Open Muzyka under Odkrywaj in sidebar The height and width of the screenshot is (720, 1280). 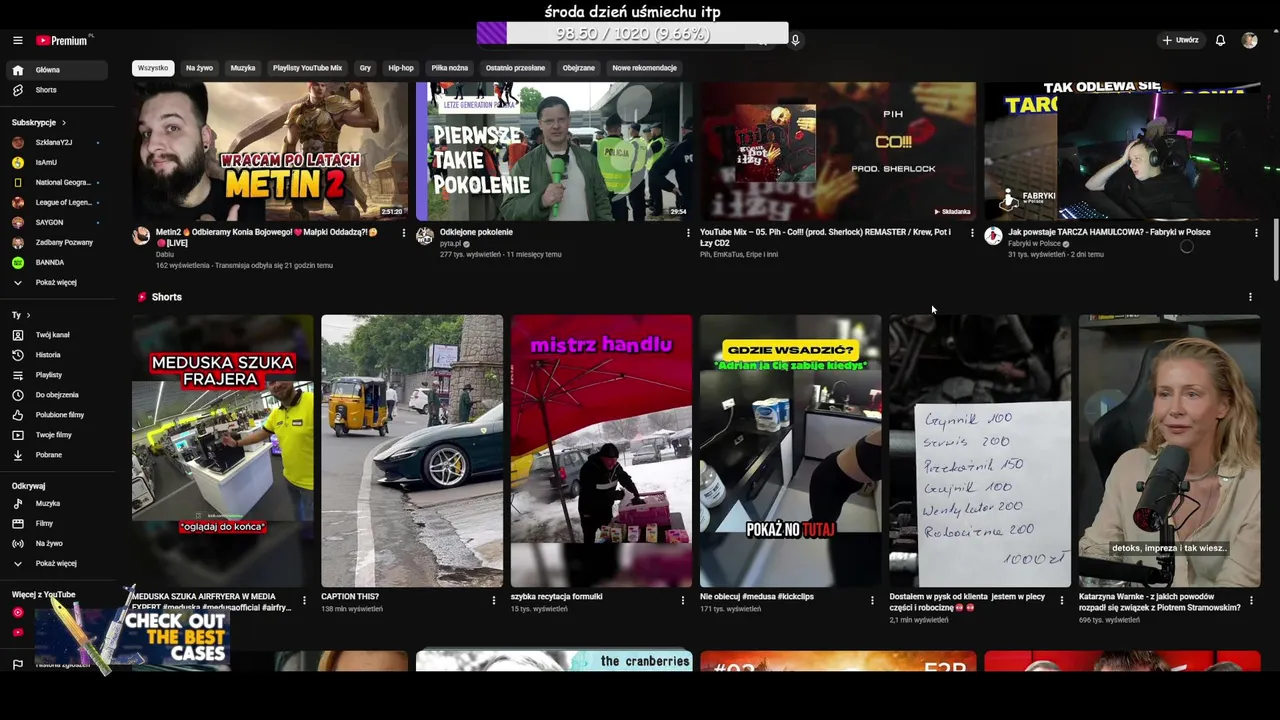(57, 503)
